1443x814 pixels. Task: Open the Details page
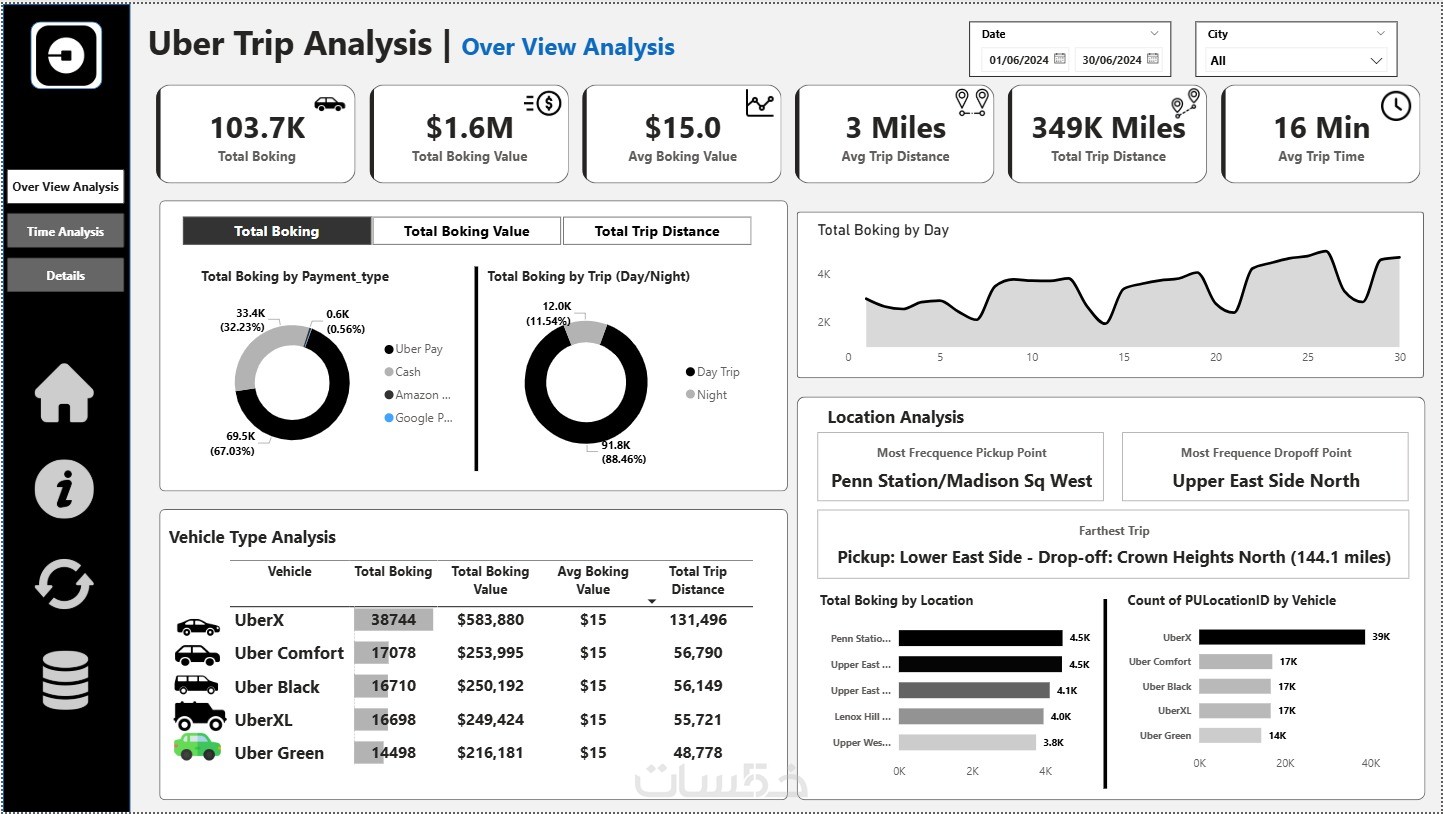66,275
